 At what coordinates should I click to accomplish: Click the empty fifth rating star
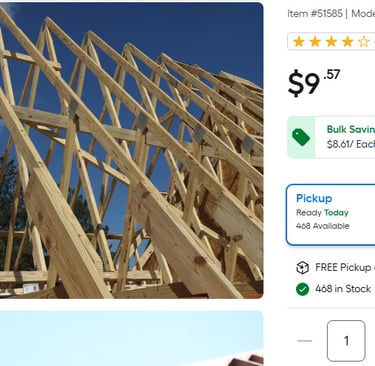[x=364, y=42]
